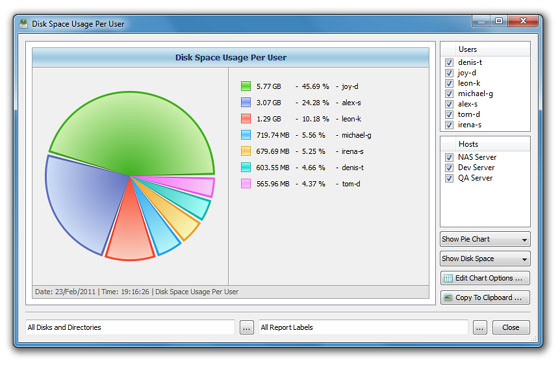Click the teal denis-t legend swatch
Viewport: 560px width, 365px height.
246,168
